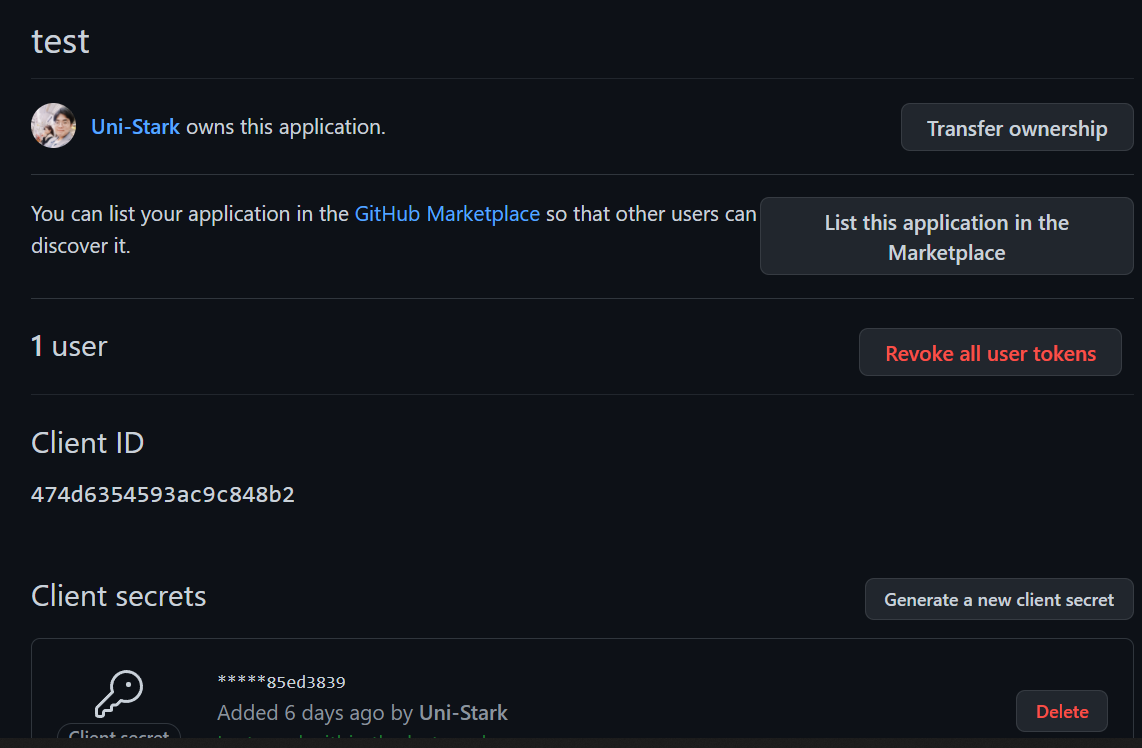Screen dimensions: 1142x748
Task: Delete the client secret ending 85ed3839
Action: point(1062,712)
